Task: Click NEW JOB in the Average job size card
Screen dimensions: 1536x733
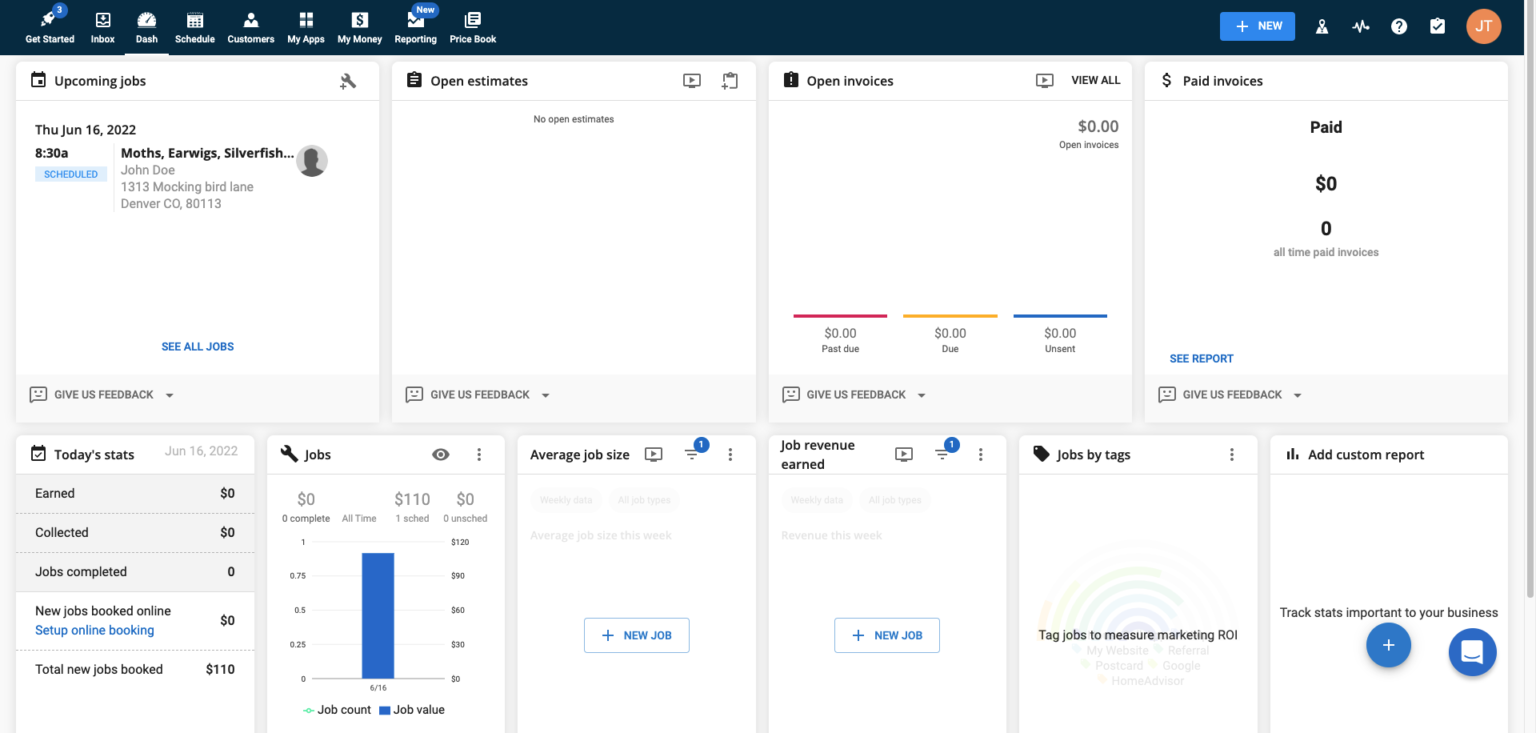Action: [636, 635]
